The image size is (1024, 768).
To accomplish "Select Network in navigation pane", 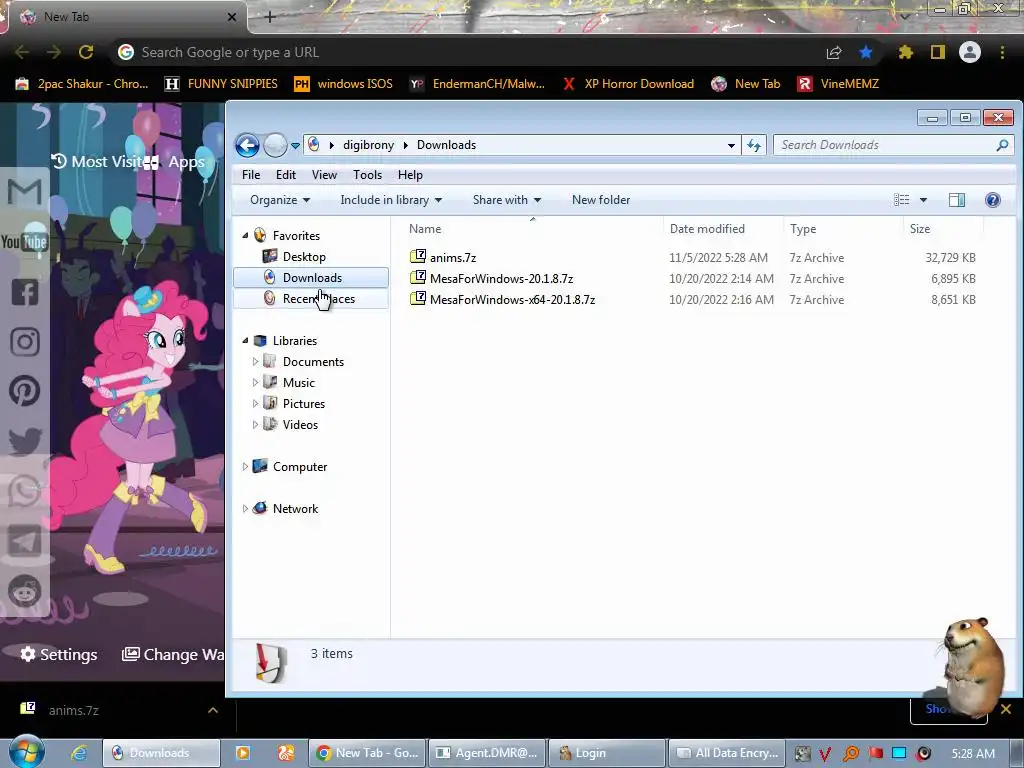I will [x=295, y=508].
